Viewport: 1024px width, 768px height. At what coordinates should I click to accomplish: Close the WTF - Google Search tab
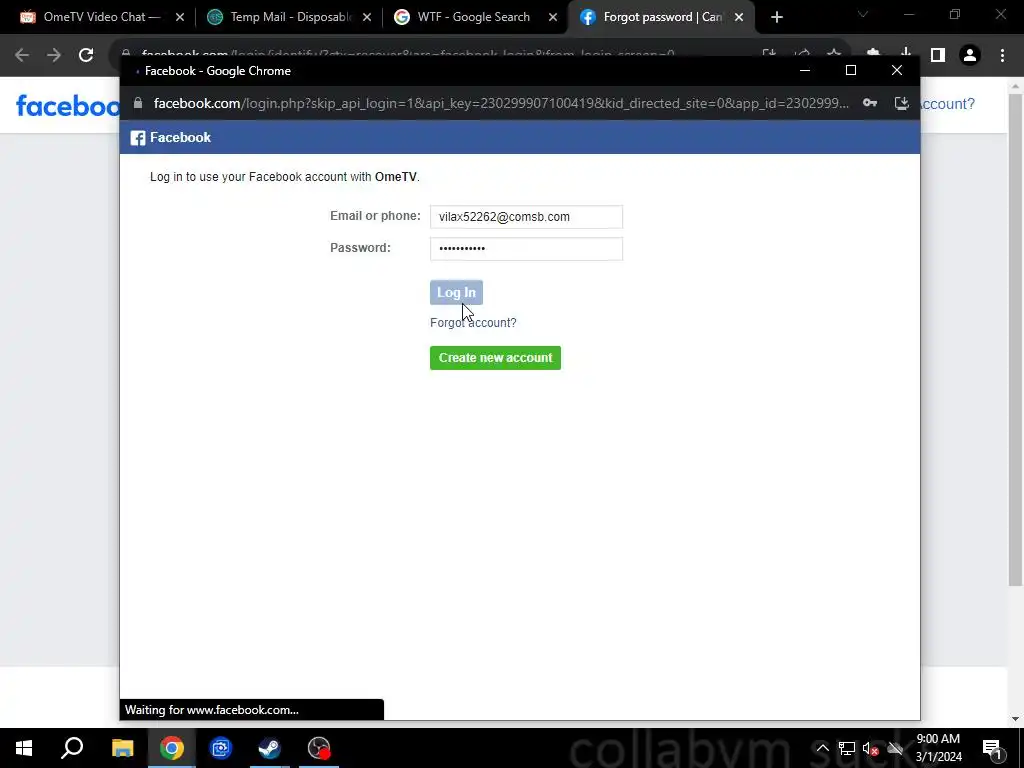coord(552,18)
